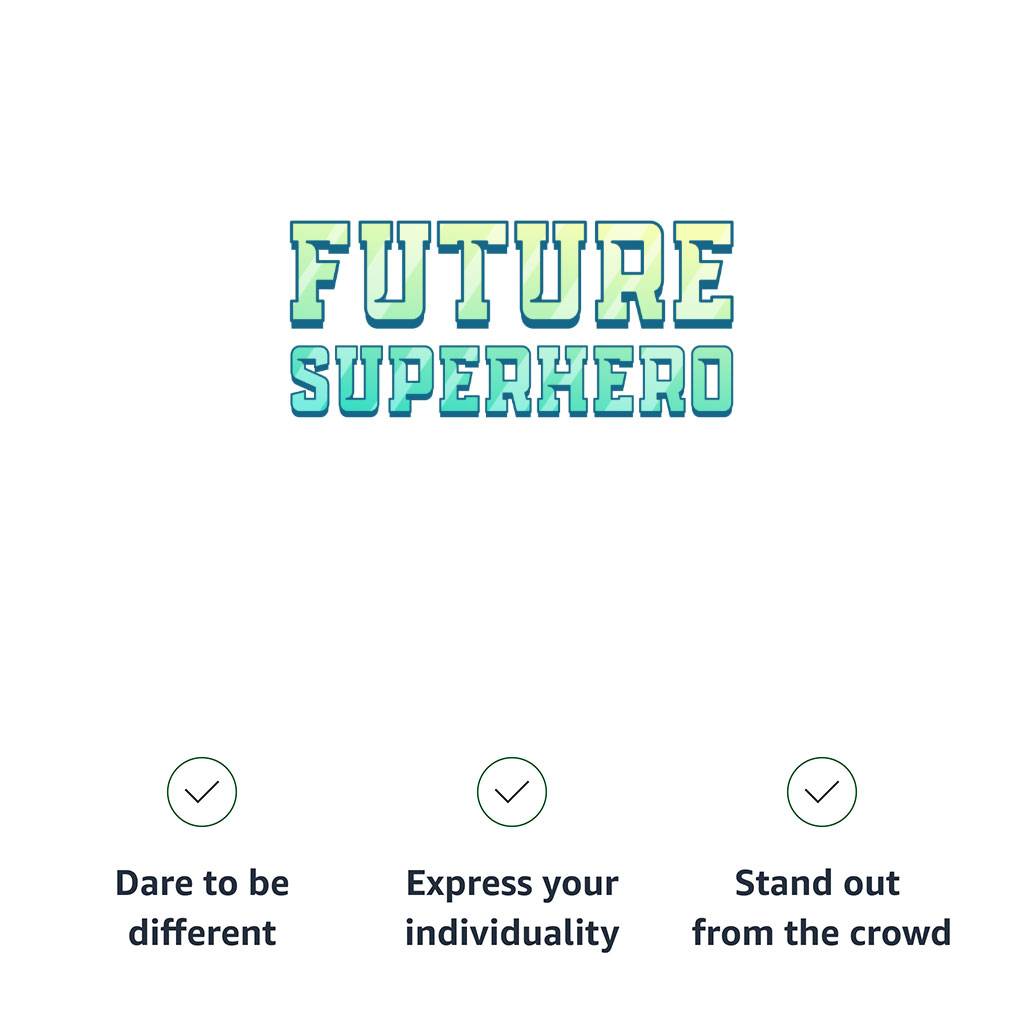Select the "Express your individuality" caption

512,908
